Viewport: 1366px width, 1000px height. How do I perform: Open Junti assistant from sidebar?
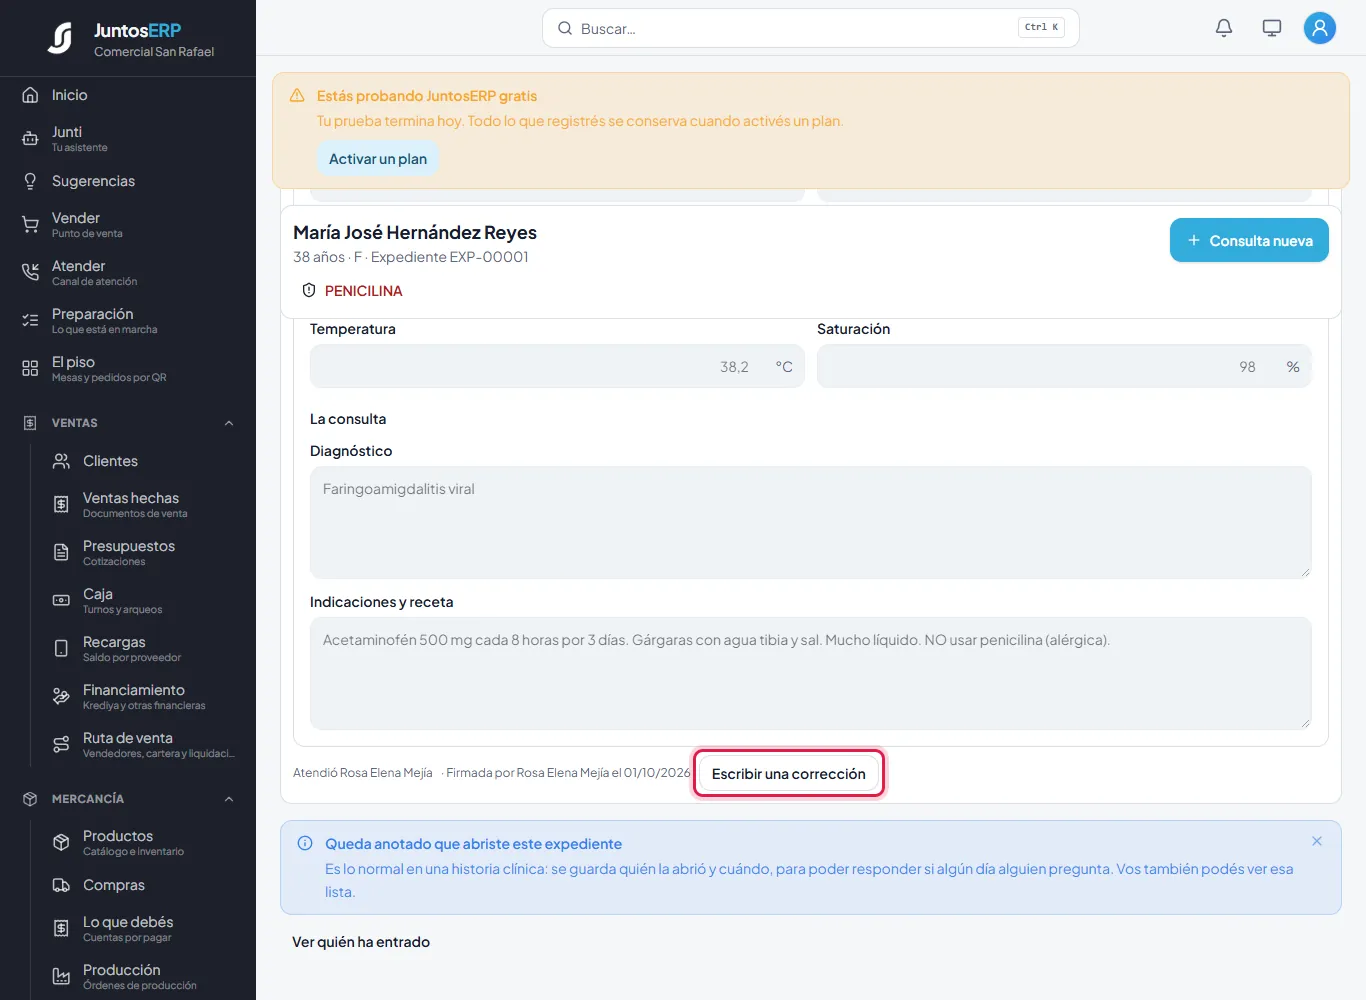[128, 138]
